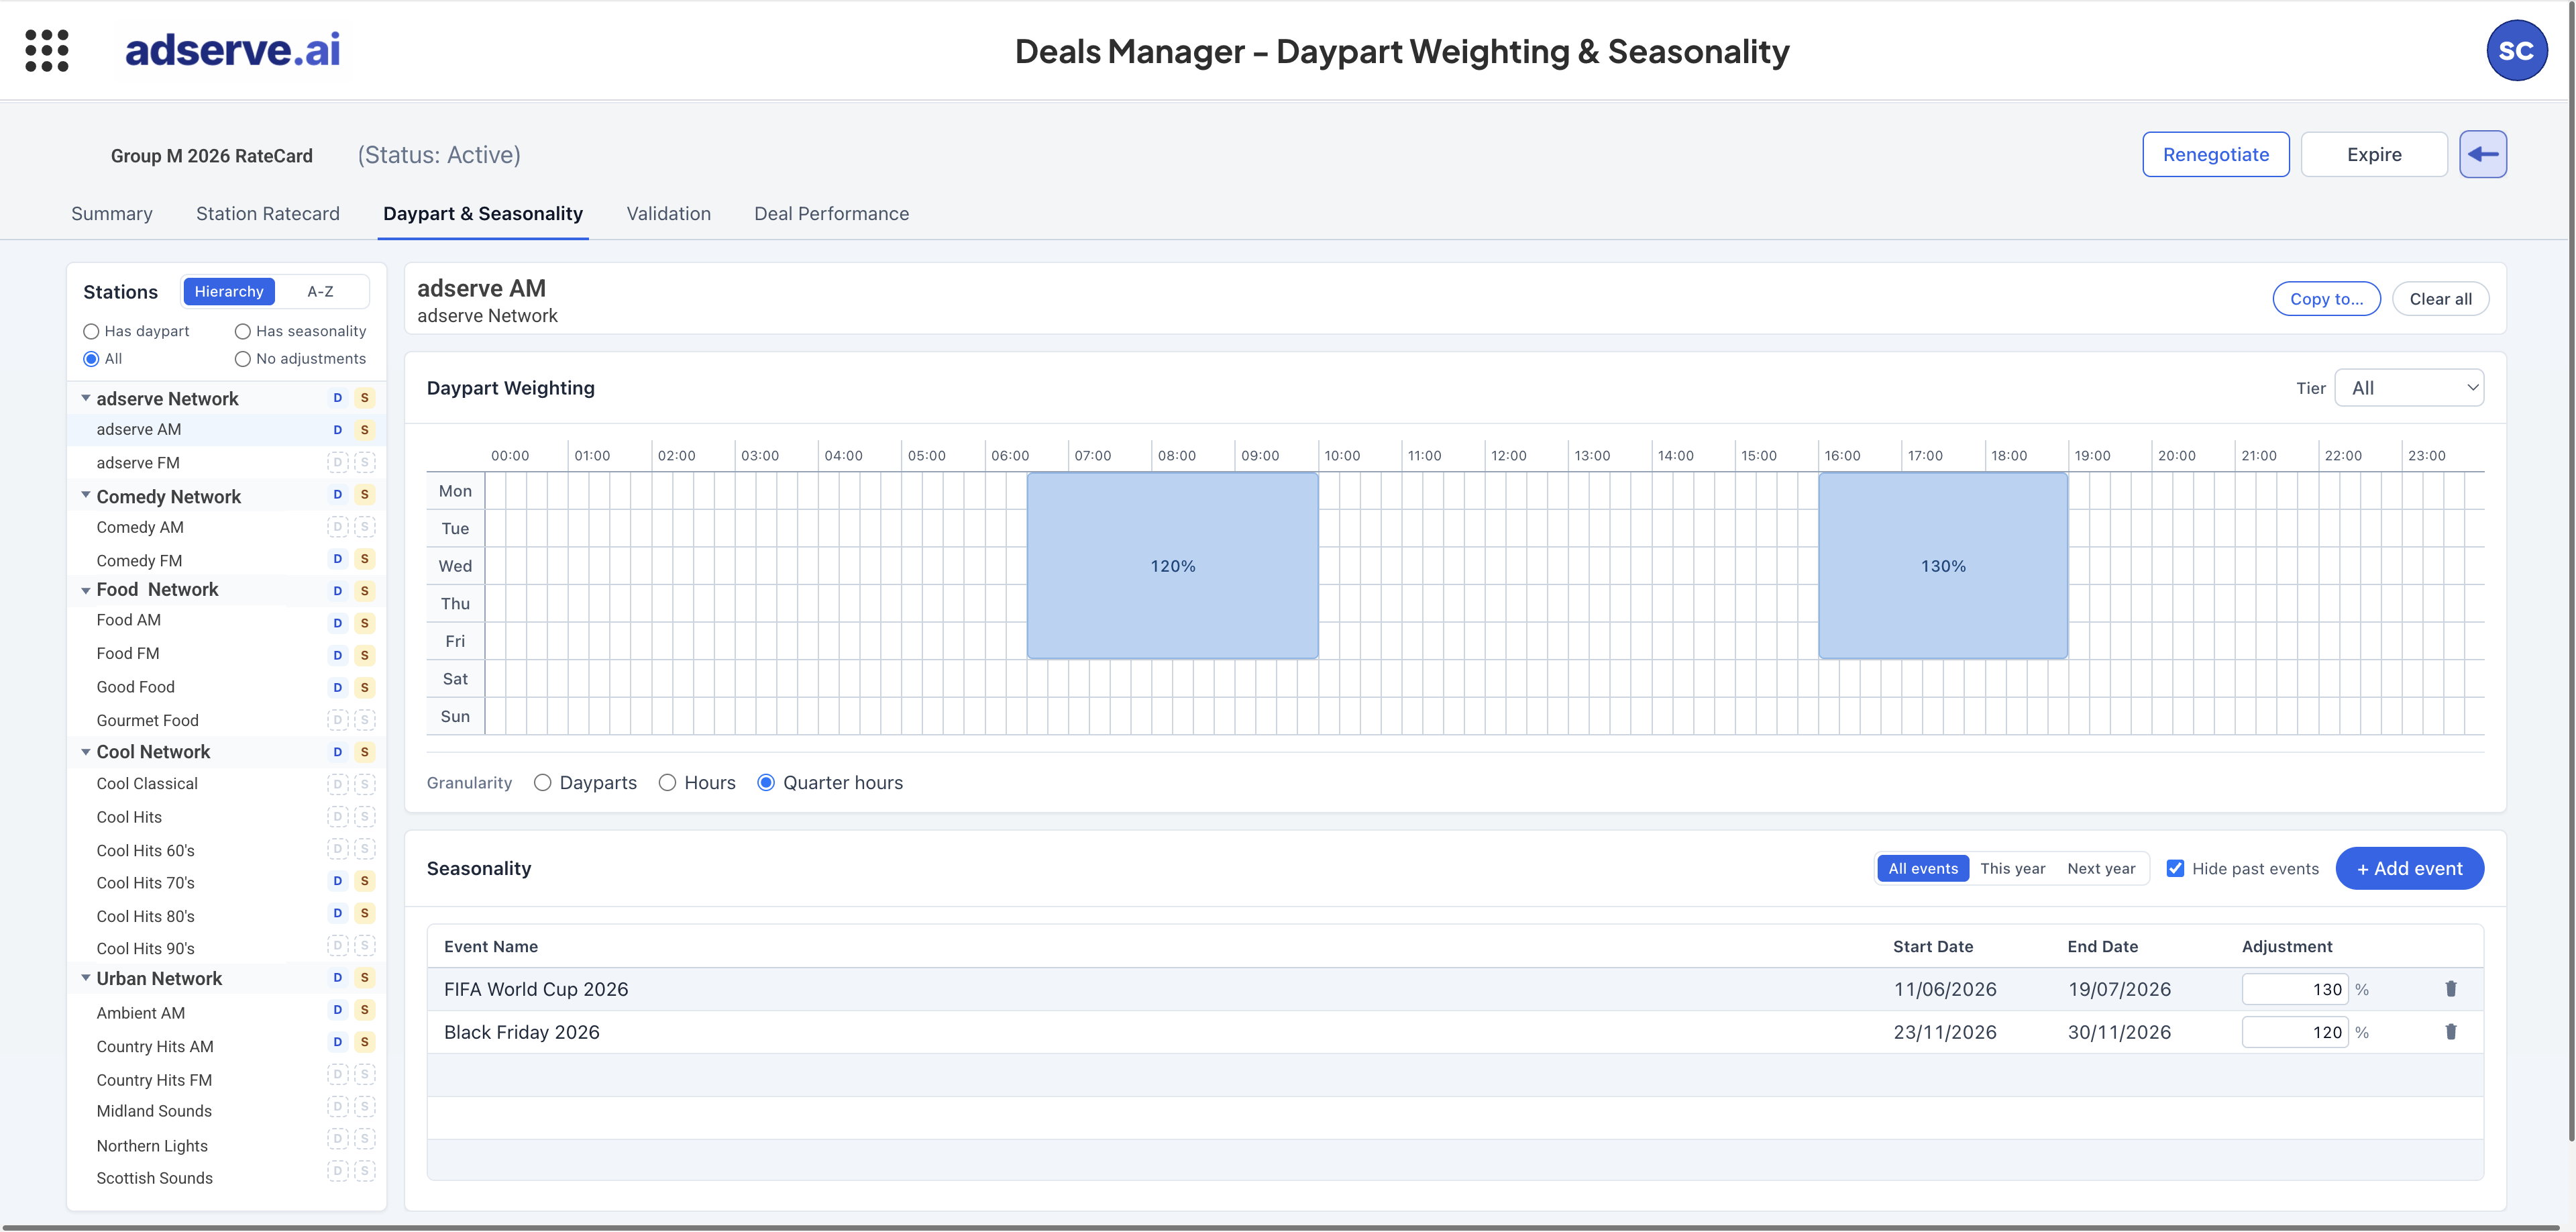Switch station list to A-Z view
Viewport: 2576px width, 1232px height.
pyautogui.click(x=320, y=291)
